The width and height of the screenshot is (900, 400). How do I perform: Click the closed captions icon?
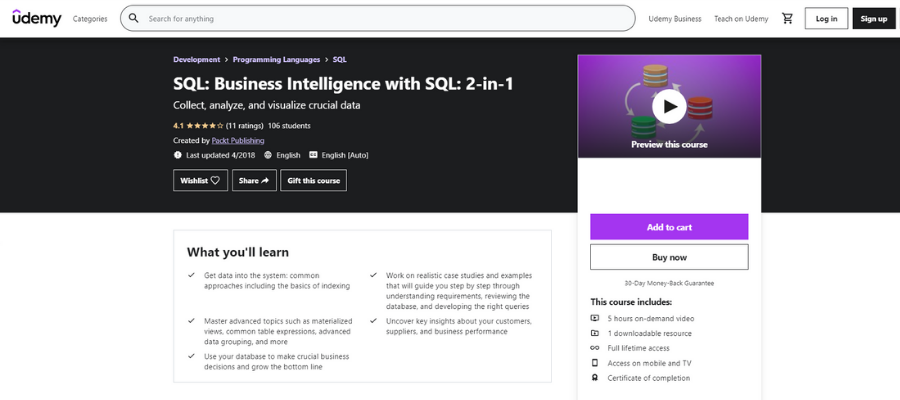coord(313,155)
